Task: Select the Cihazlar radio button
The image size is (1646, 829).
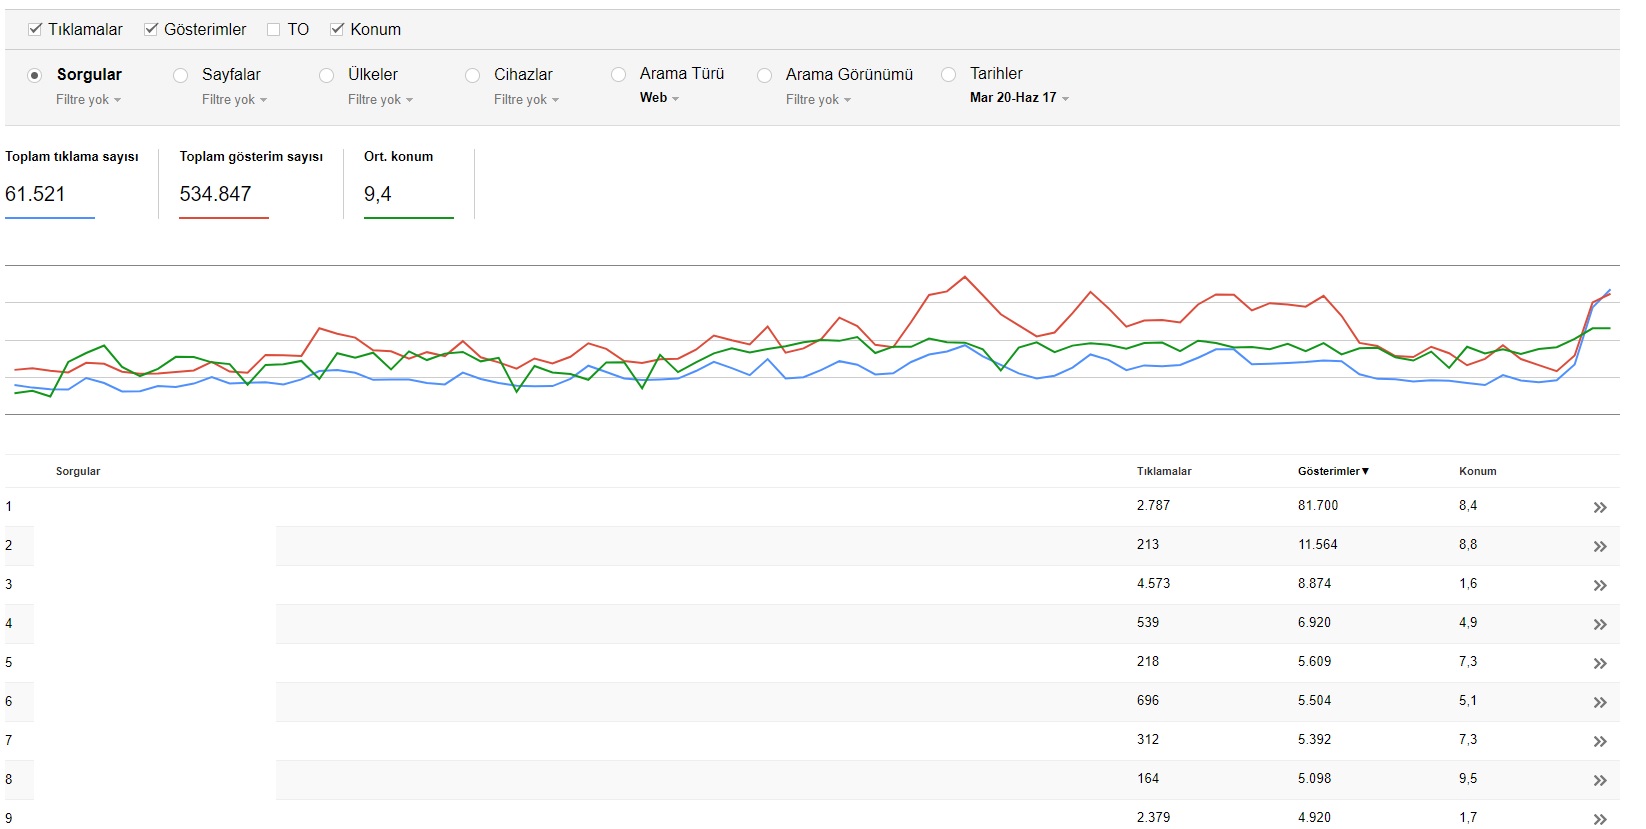Action: coord(473,75)
